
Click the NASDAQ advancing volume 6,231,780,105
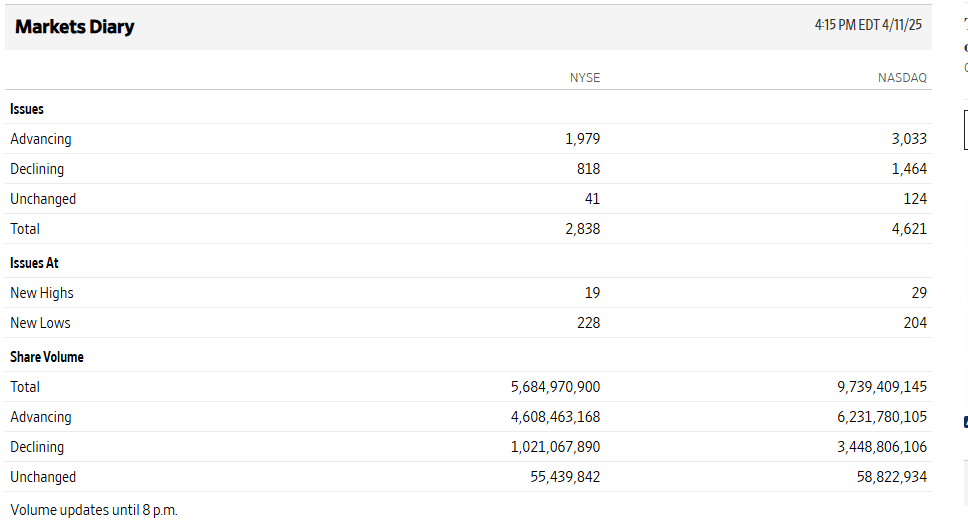click(x=882, y=417)
